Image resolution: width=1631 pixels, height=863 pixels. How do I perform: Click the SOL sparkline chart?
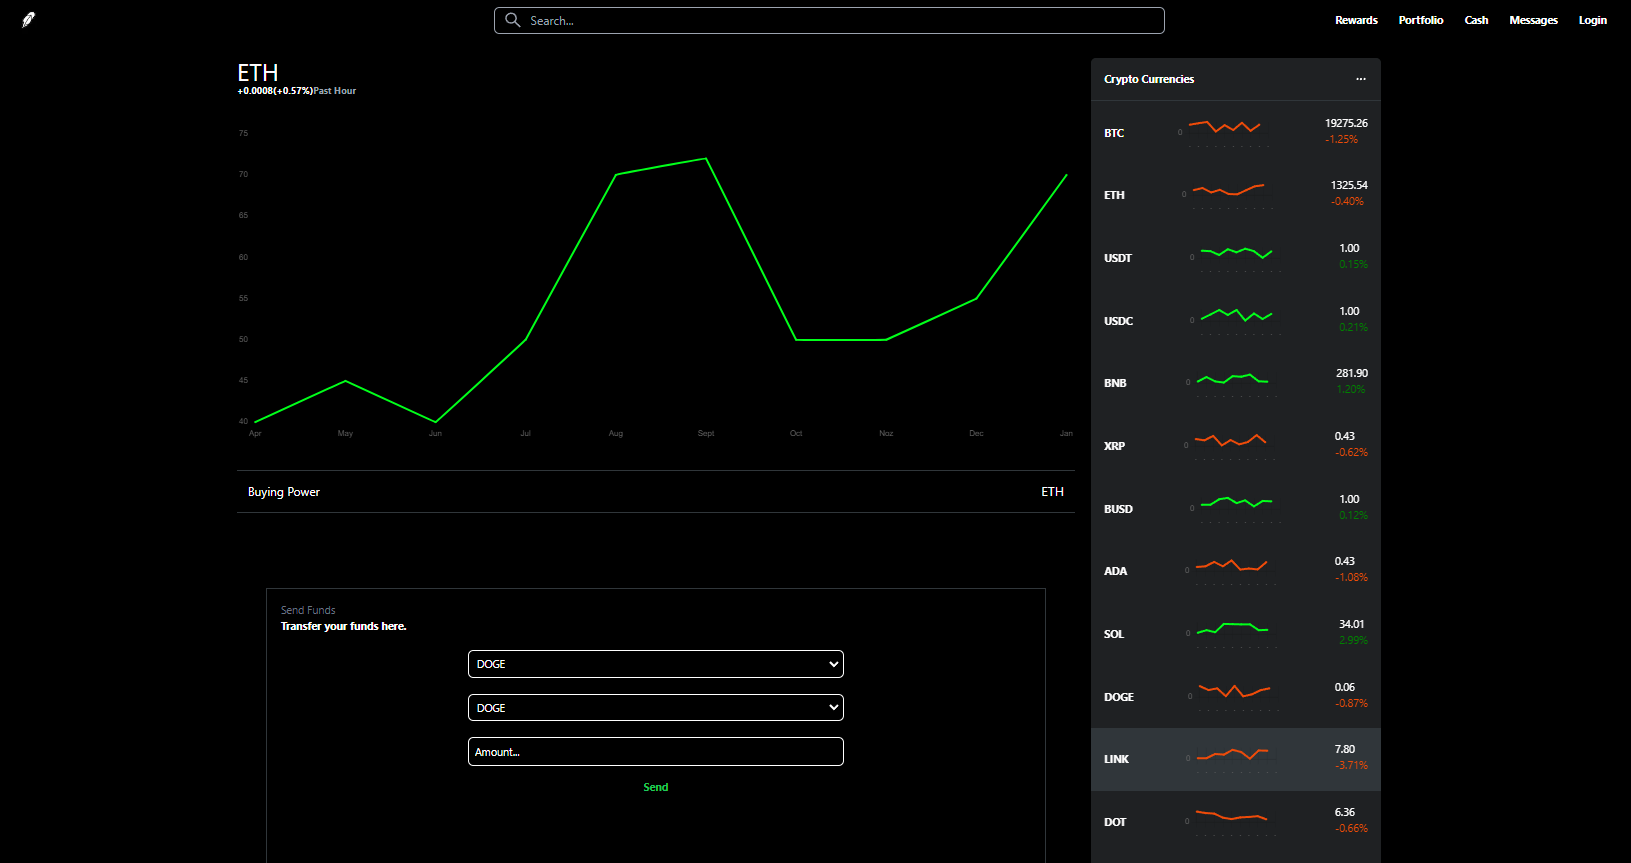coord(1232,633)
